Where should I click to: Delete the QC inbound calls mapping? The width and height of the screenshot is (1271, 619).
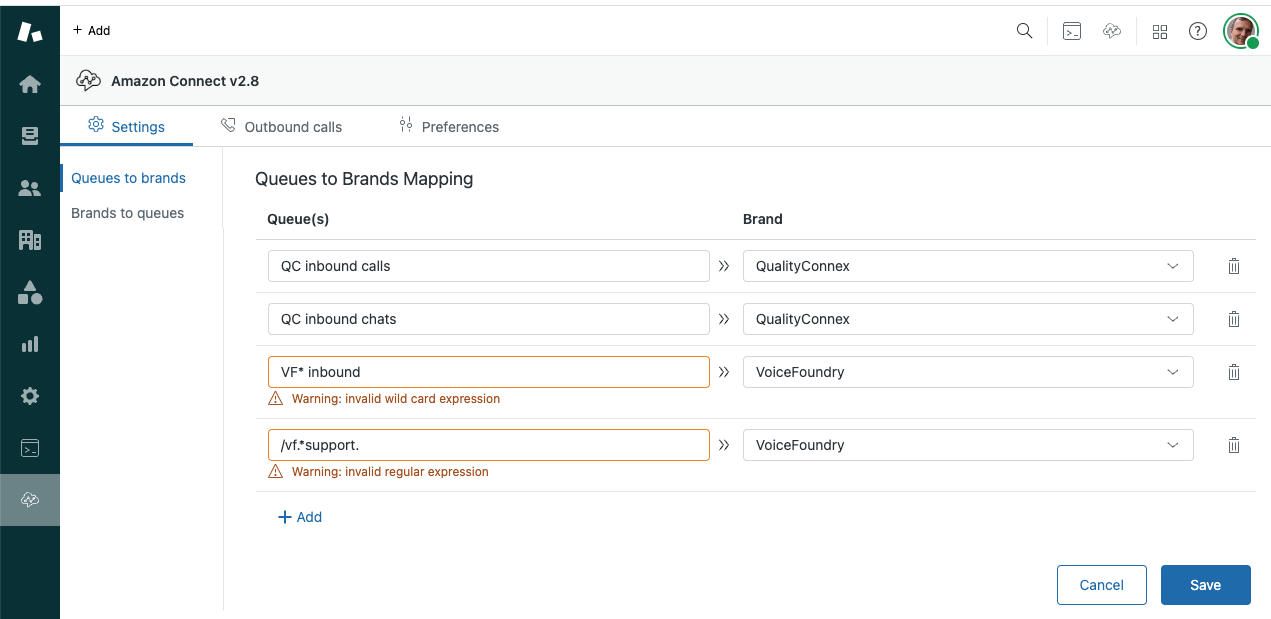[x=1234, y=266]
